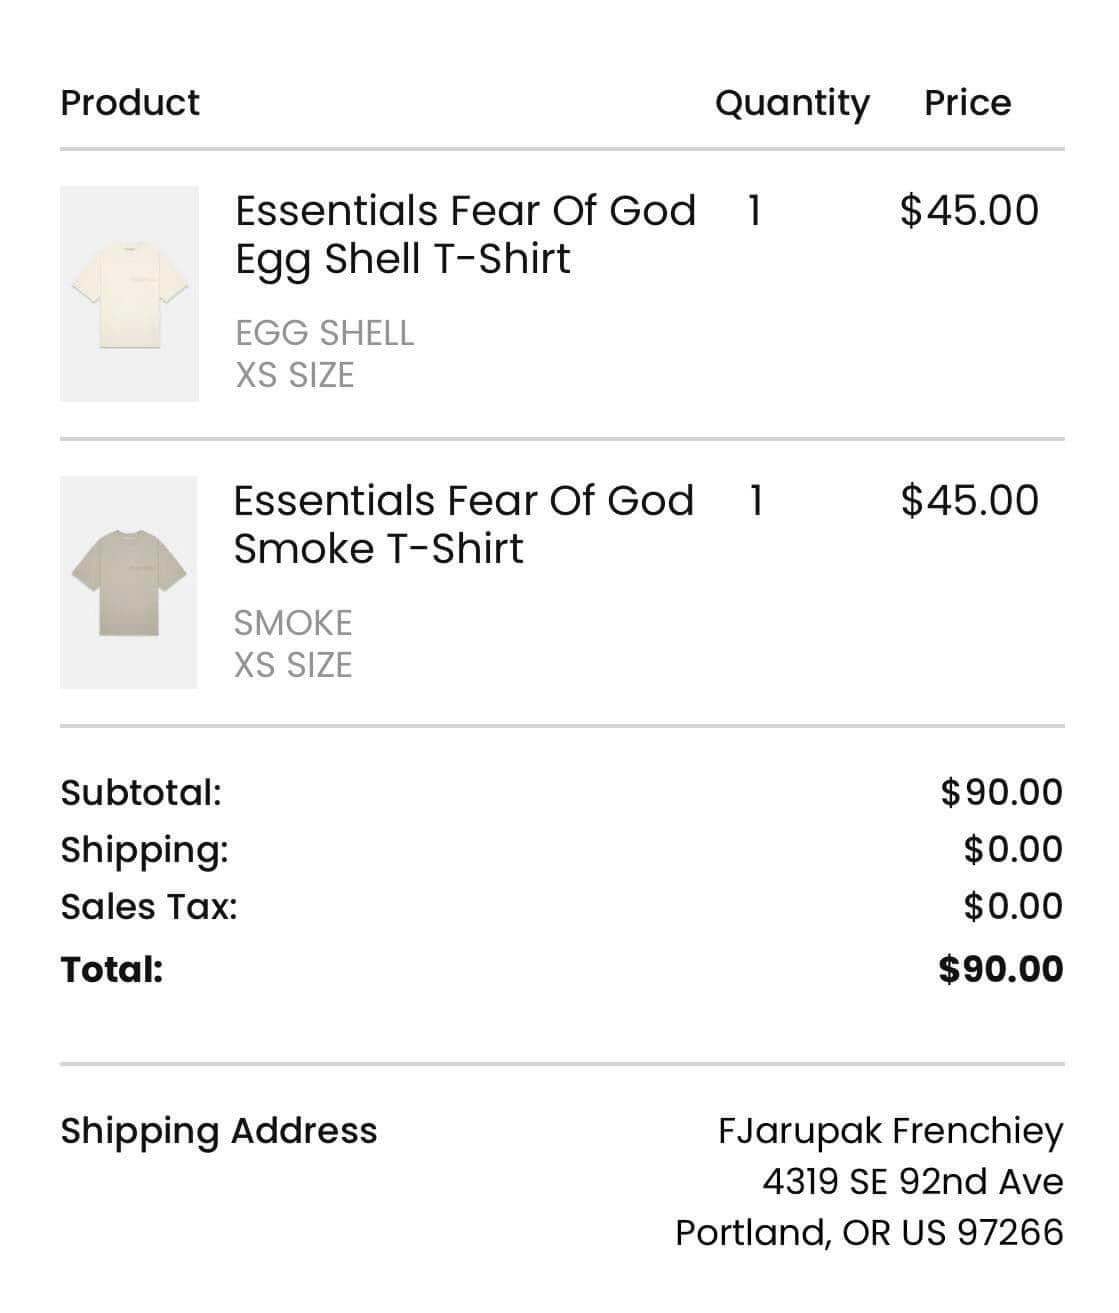Viewport: 1119px width, 1313px height.
Task: Open the Egg Shell T-Shirt product thumbnail
Action: (129, 294)
